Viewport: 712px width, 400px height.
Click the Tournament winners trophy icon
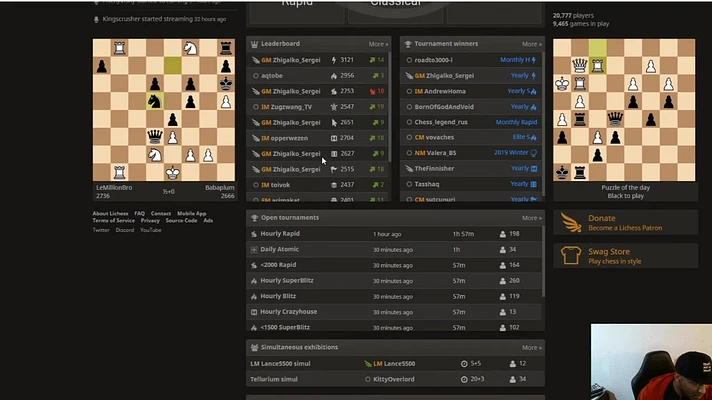(408, 44)
